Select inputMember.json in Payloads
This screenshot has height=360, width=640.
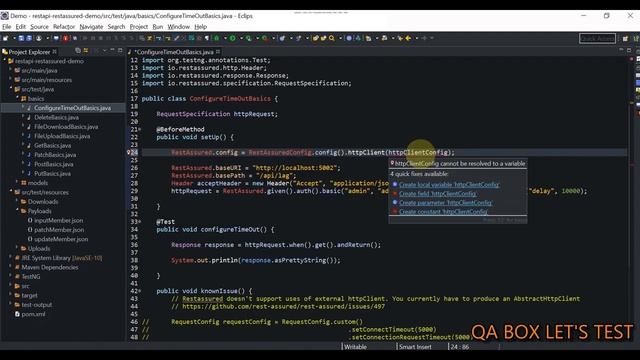pyautogui.click(x=58, y=220)
